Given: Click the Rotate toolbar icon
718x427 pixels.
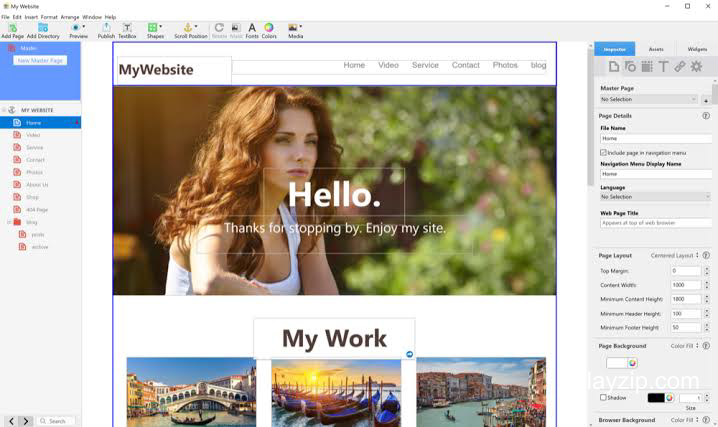Looking at the screenshot, I should tap(219, 27).
